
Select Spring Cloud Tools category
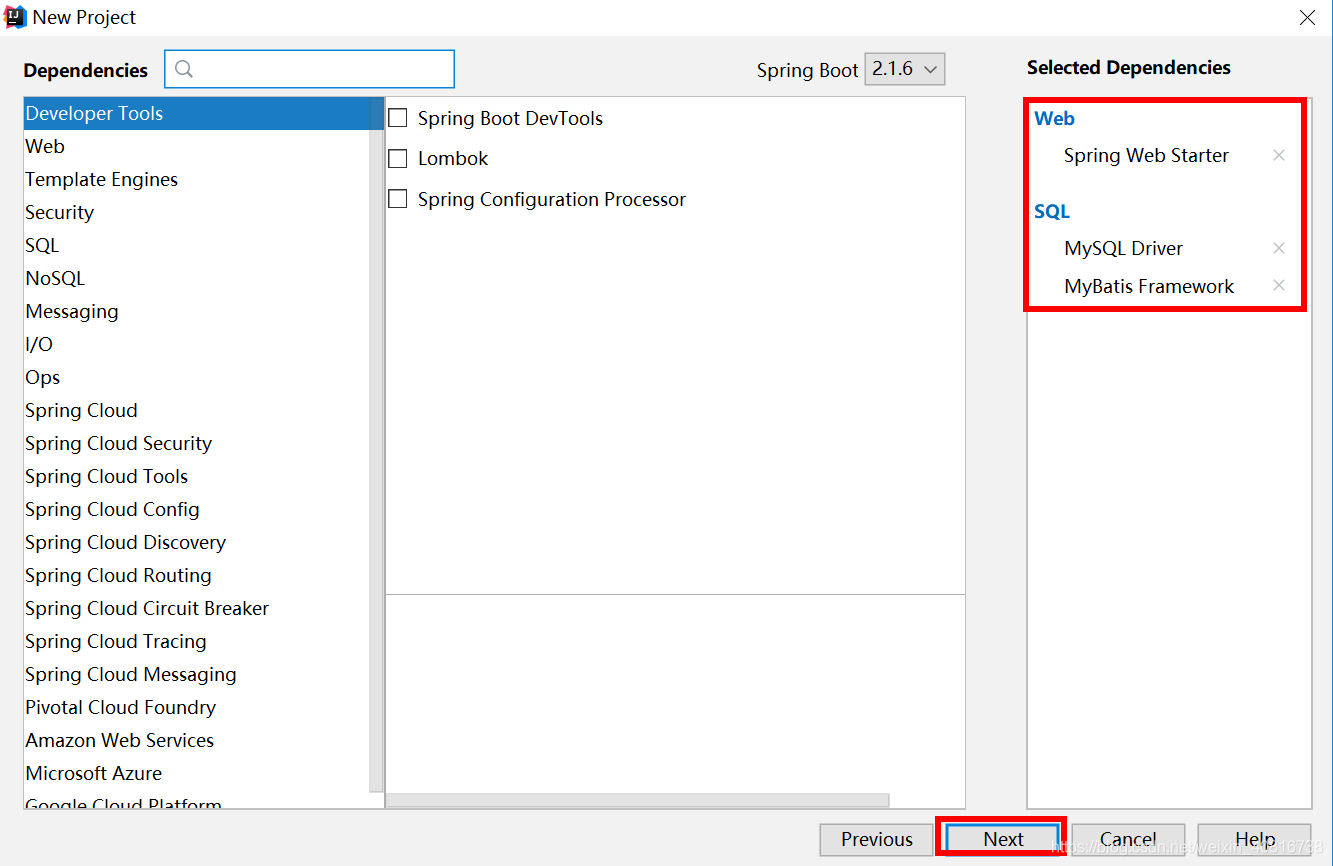click(x=196, y=476)
